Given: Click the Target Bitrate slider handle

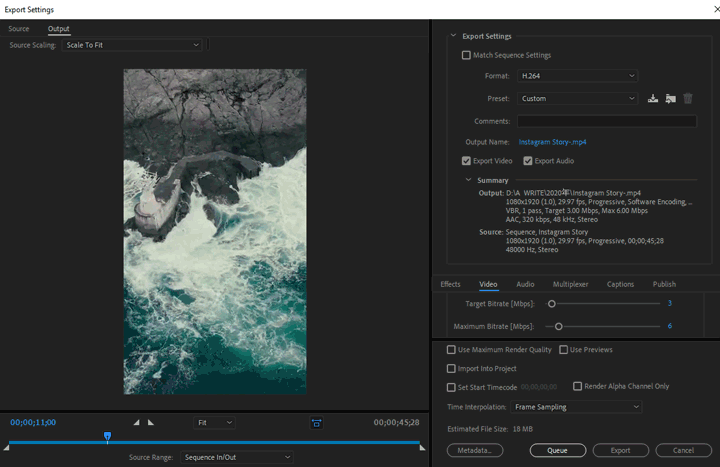Looking at the screenshot, I should 551,303.
